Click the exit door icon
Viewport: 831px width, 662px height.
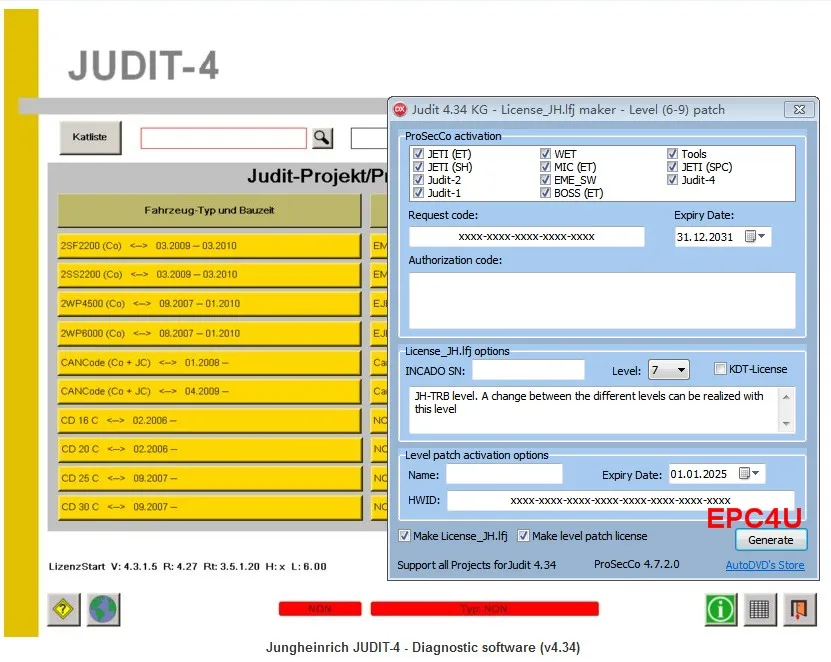pos(799,610)
